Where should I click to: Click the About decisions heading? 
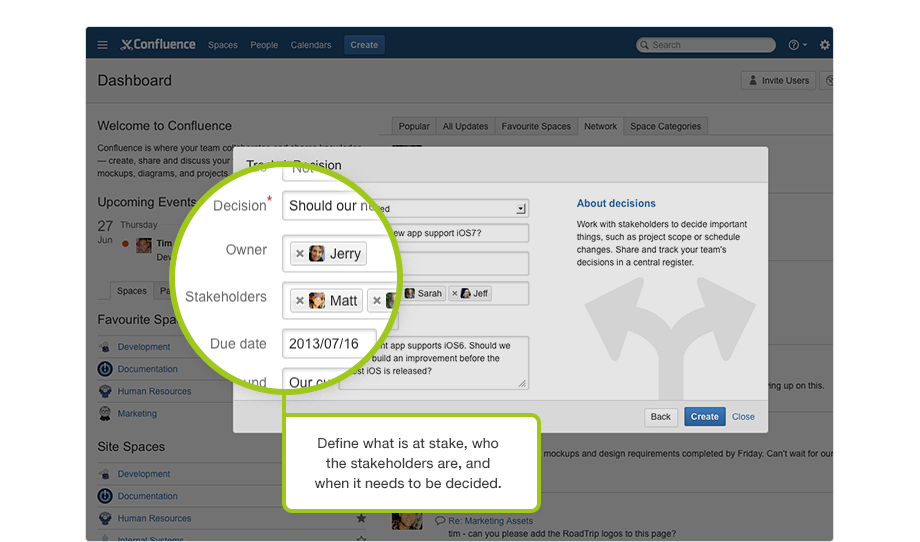(x=616, y=204)
